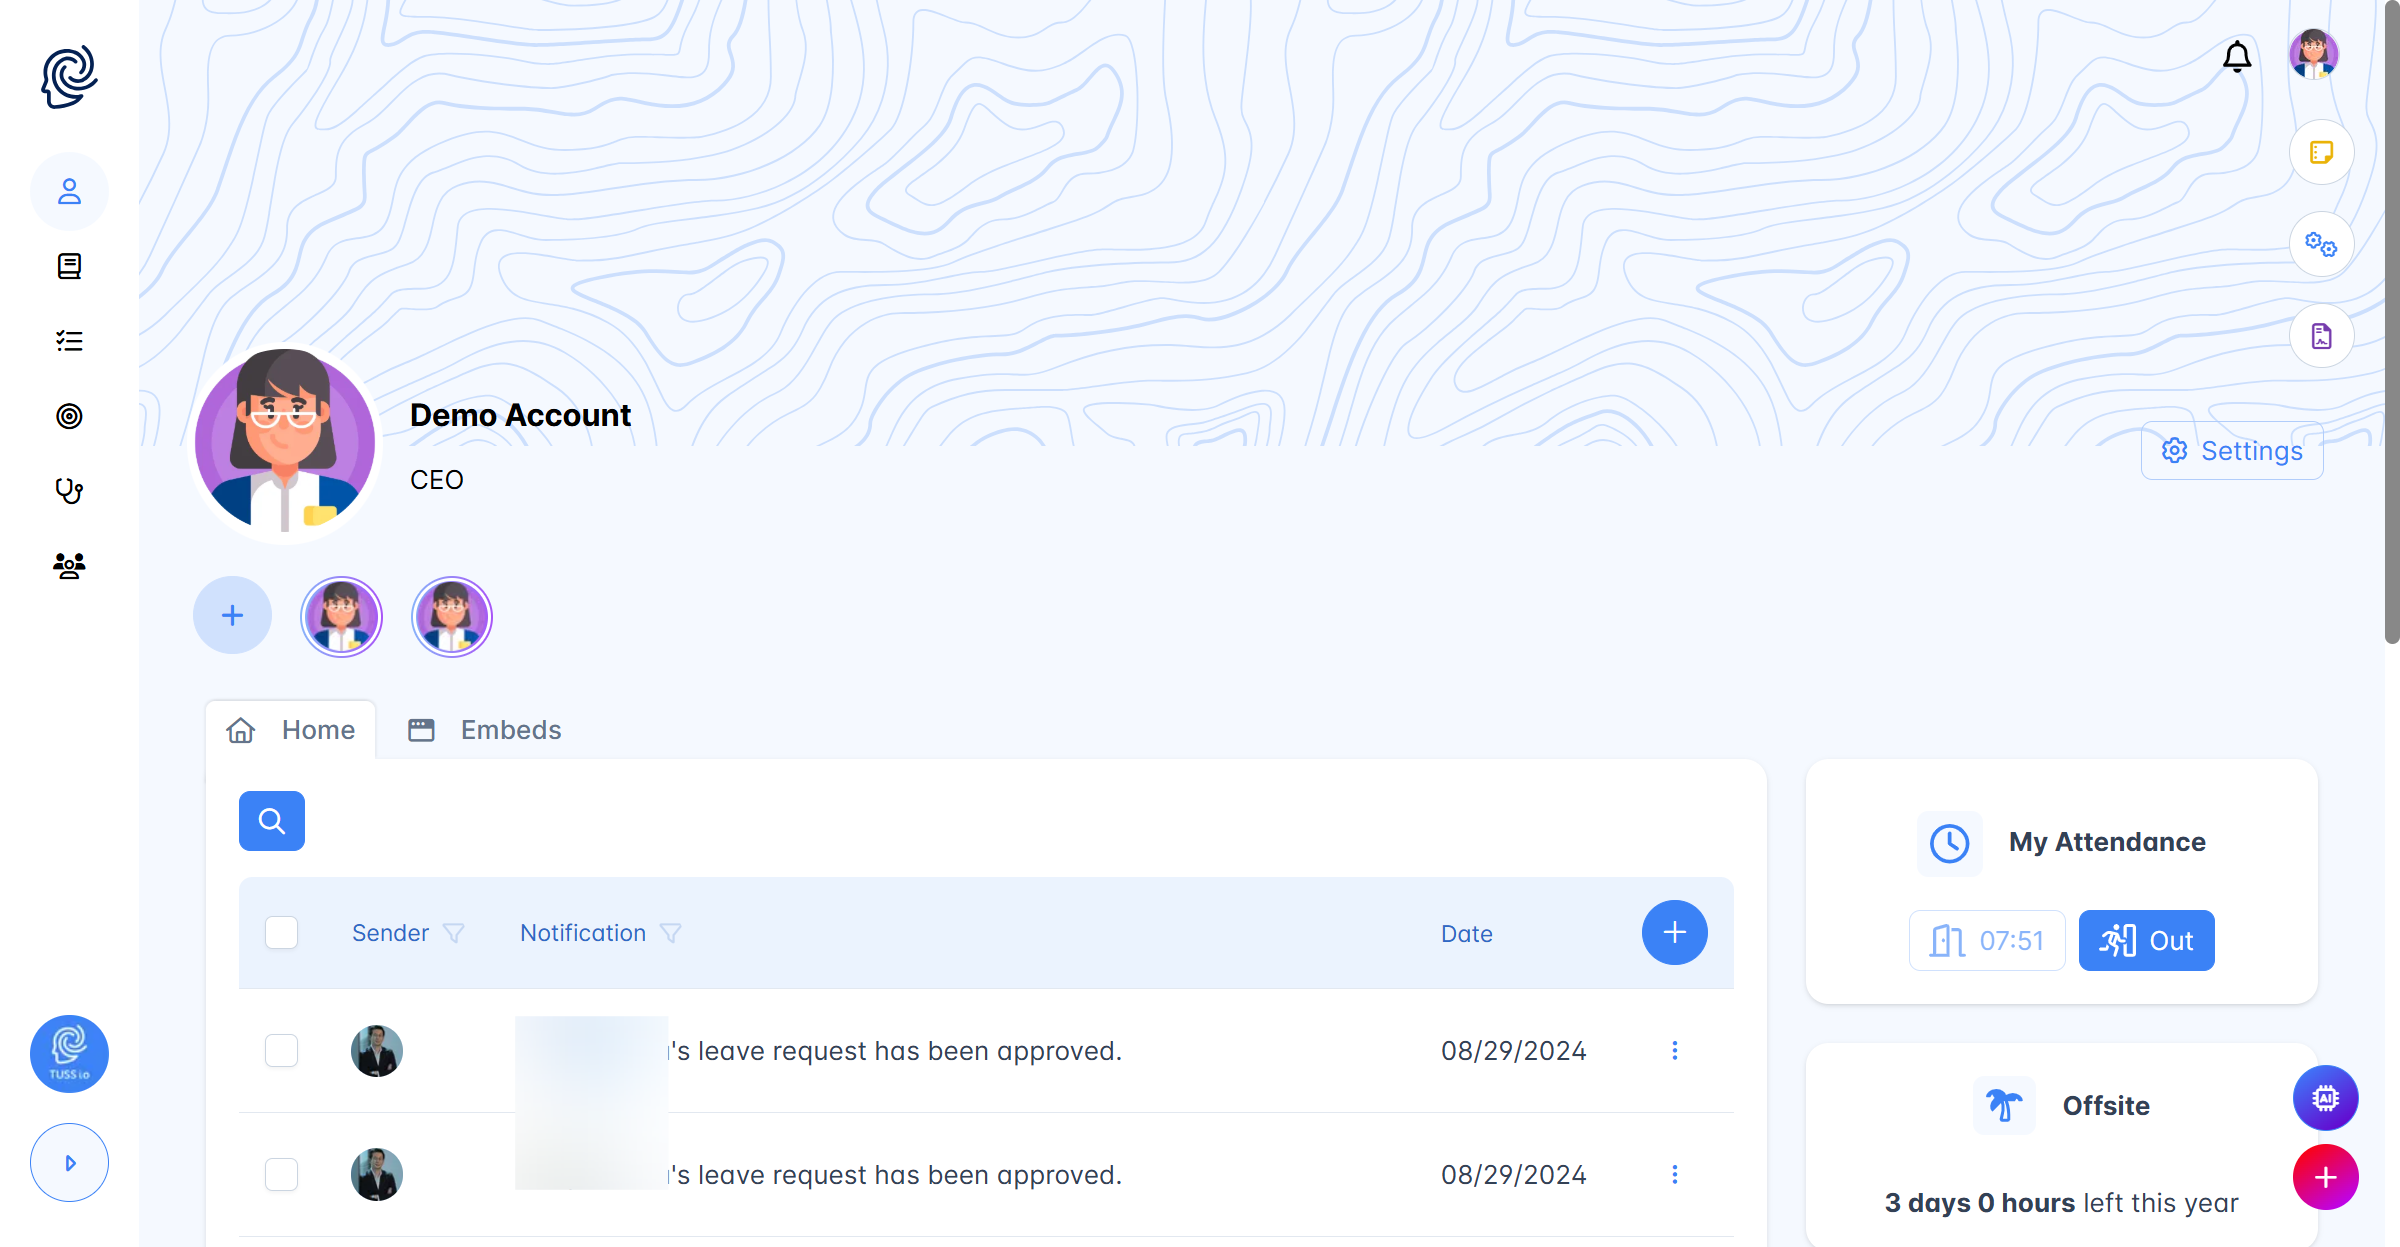Image resolution: width=2400 pixels, height=1247 pixels.
Task: Open the three-dot menu for first notification
Action: (1675, 1051)
